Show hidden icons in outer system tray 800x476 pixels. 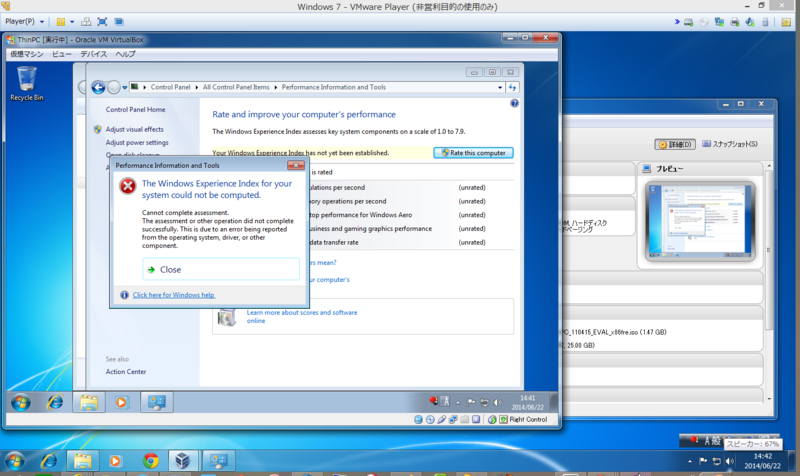(x=690, y=461)
